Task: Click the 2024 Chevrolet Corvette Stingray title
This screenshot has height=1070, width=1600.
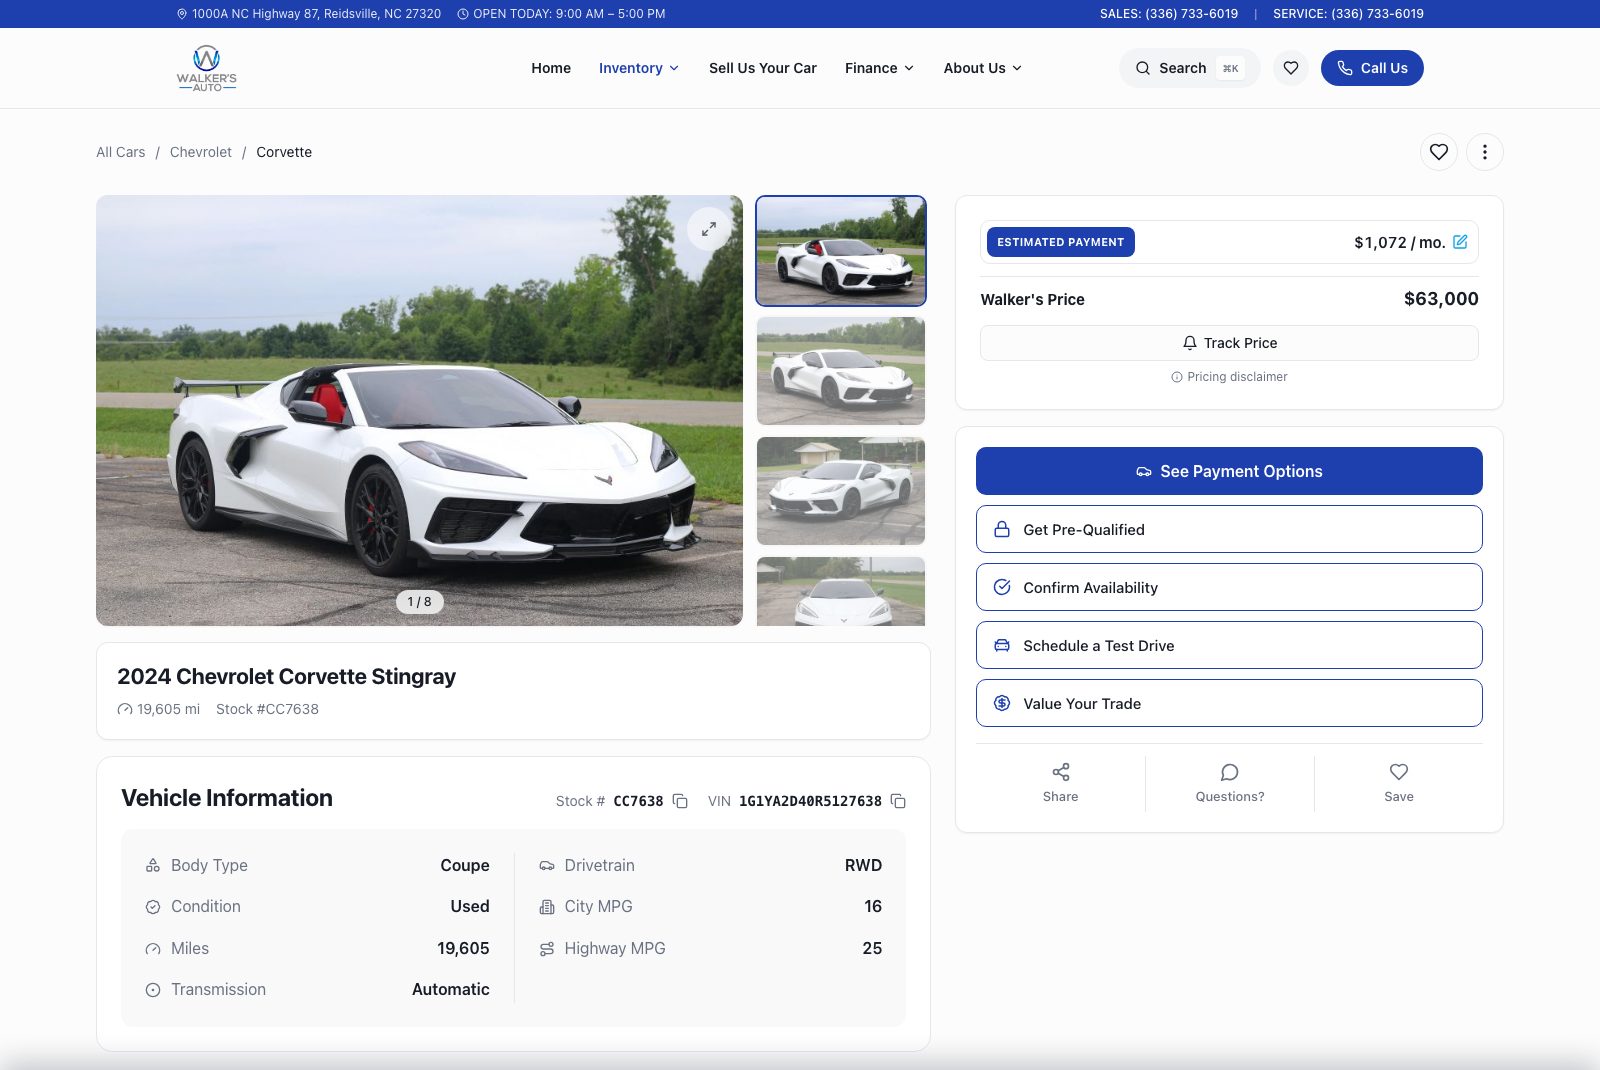Action: [x=286, y=676]
